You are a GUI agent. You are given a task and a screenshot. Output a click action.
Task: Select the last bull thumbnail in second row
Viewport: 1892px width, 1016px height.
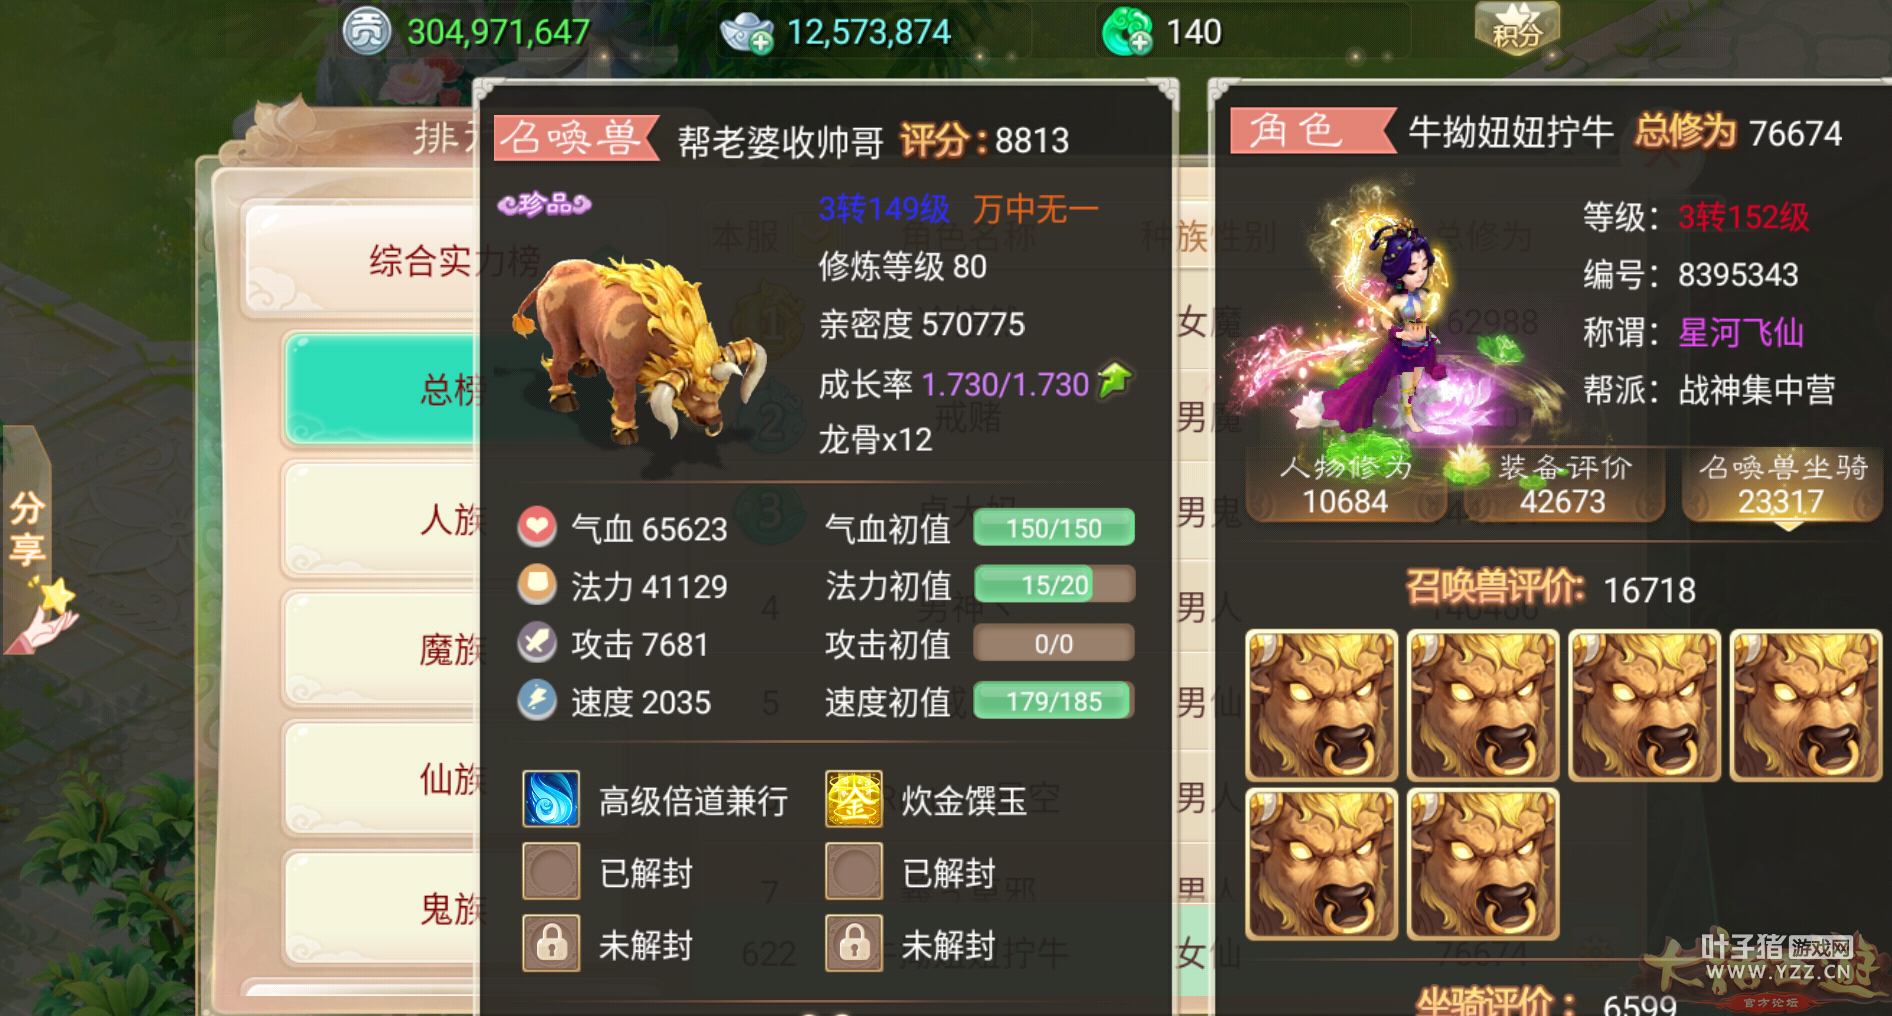tap(1483, 865)
